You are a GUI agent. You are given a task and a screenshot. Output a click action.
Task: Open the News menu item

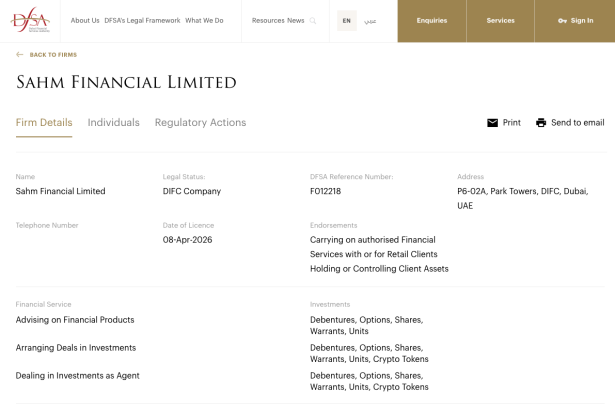click(295, 20)
